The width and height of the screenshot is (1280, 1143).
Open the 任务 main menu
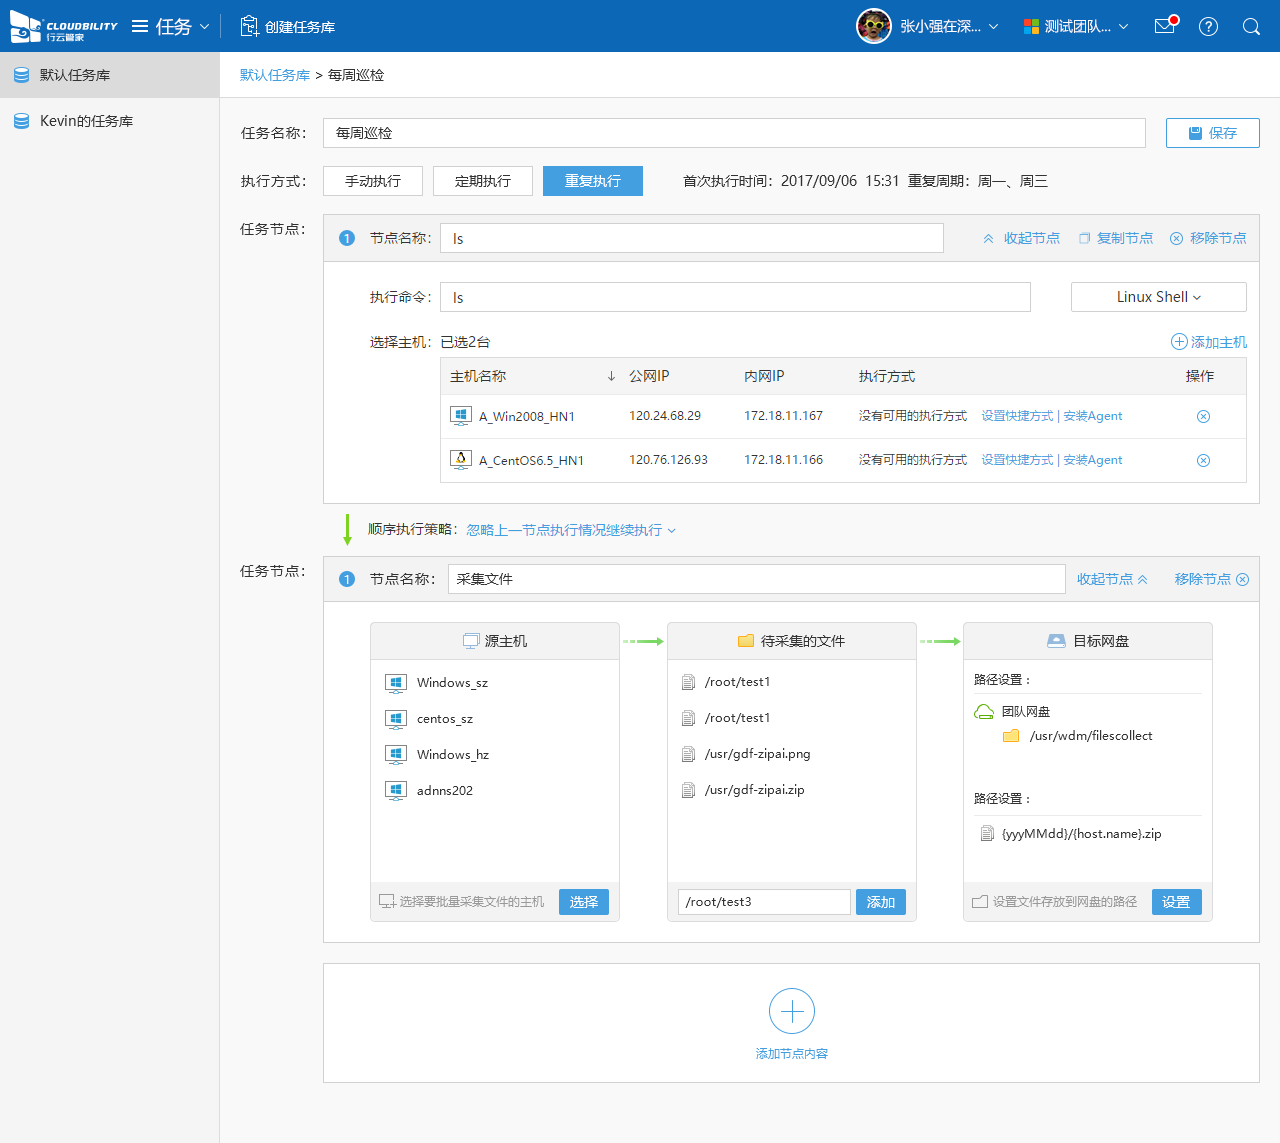pyautogui.click(x=172, y=26)
